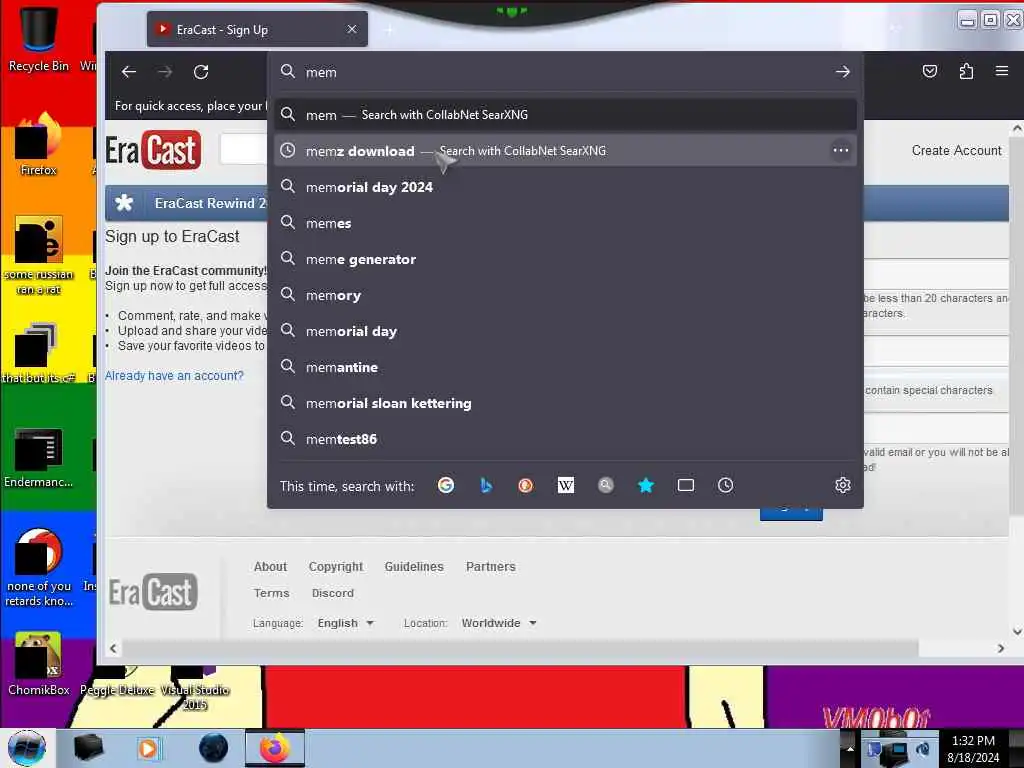Viewport: 1024px width, 768px height.
Task: Reload the page with the refresh icon
Action: 201,72
